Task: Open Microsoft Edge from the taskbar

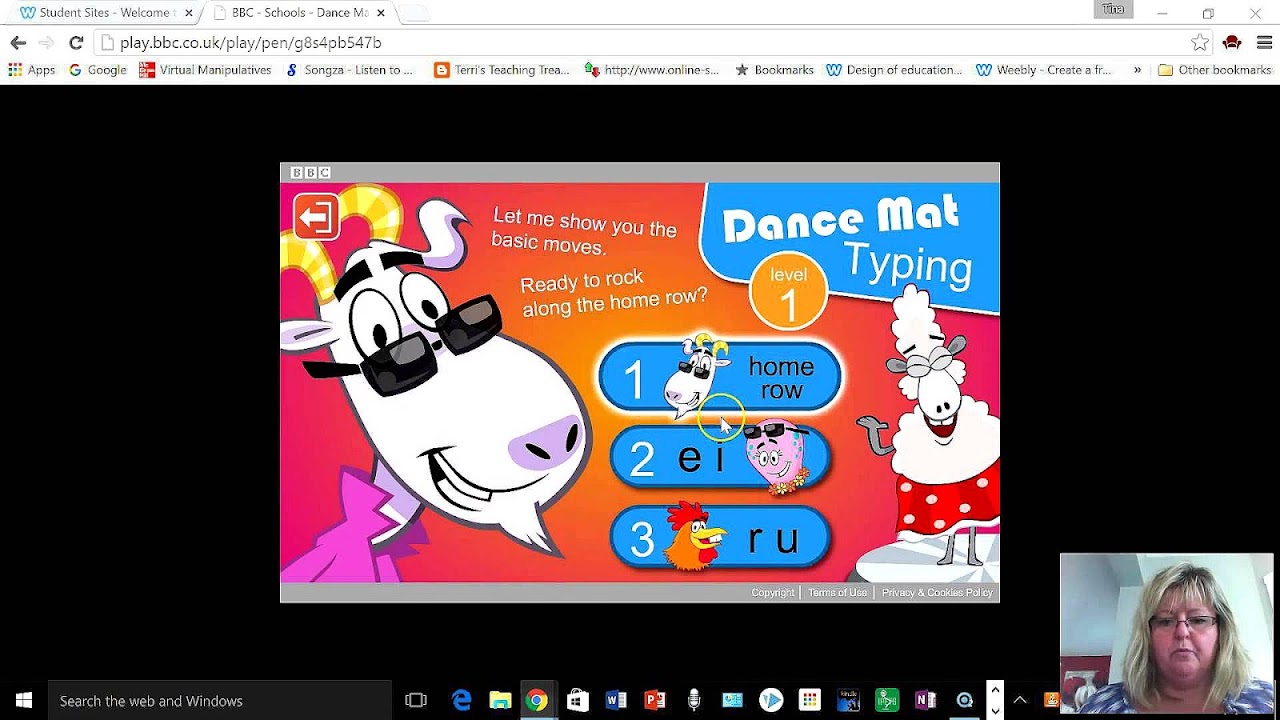Action: 461,699
